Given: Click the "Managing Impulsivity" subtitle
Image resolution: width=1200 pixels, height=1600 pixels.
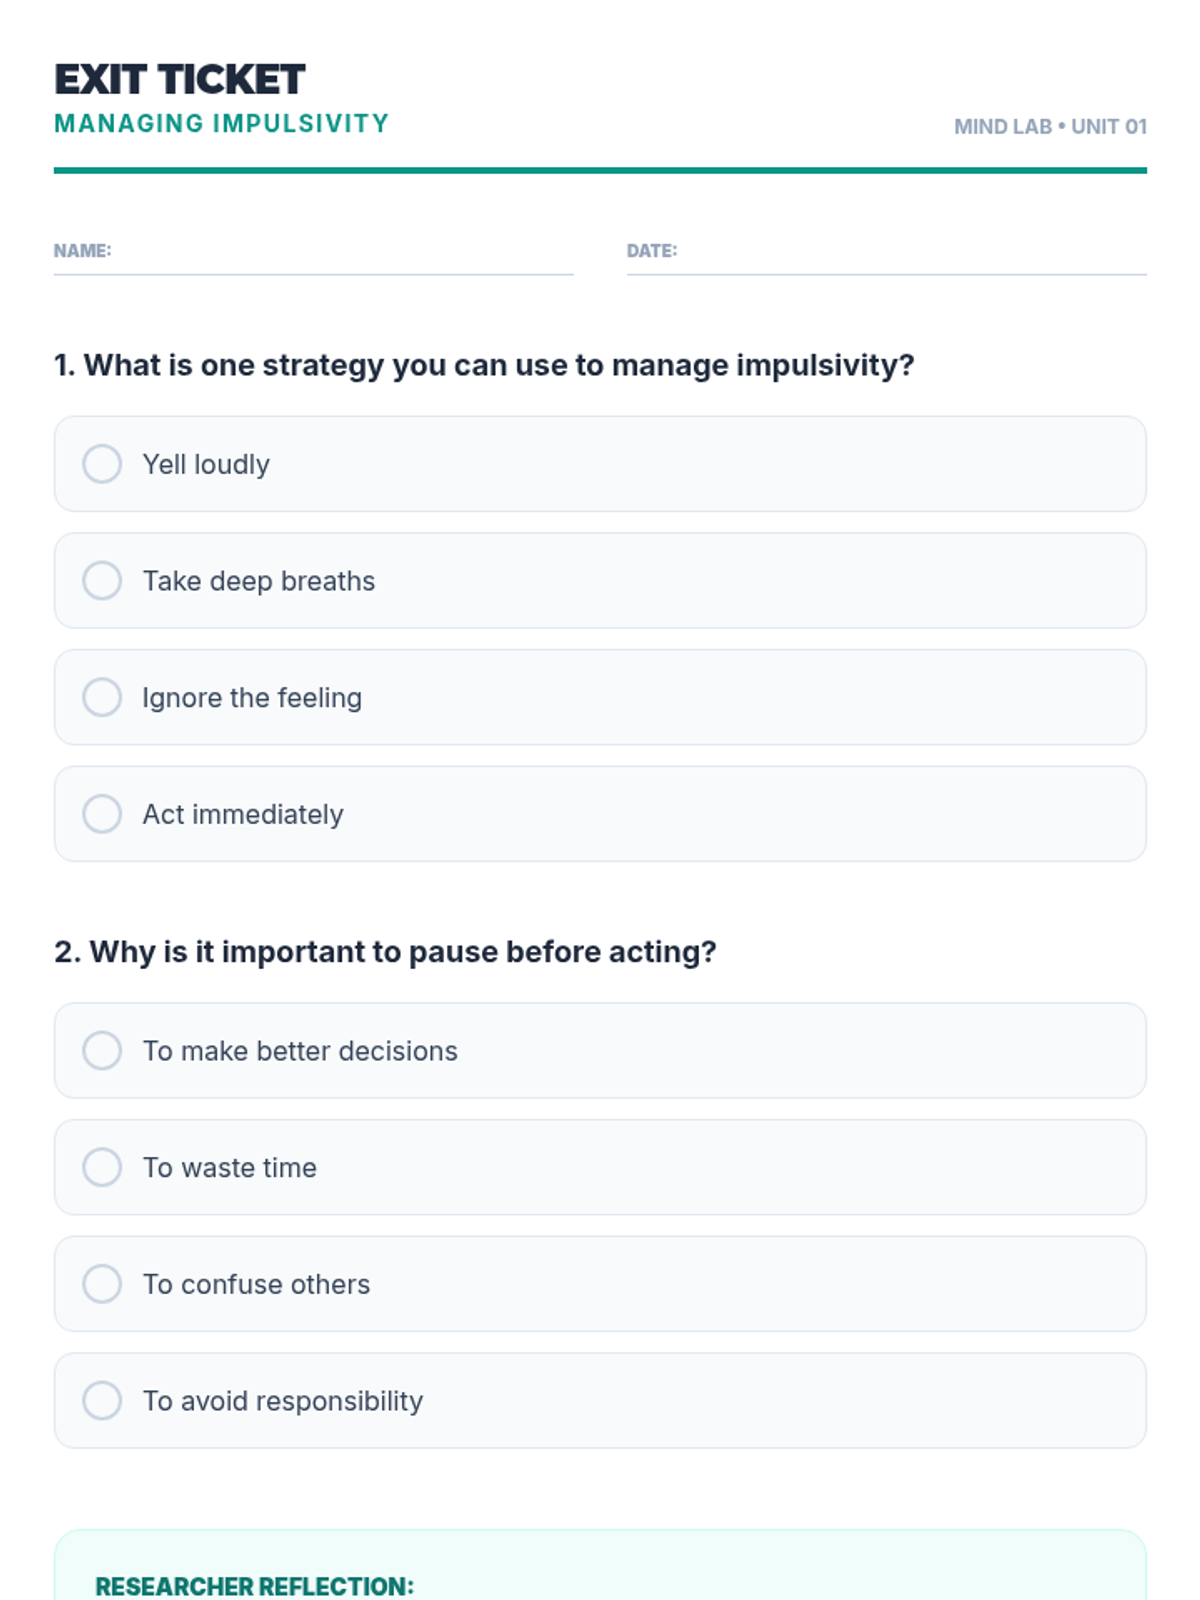Looking at the screenshot, I should pyautogui.click(x=221, y=124).
